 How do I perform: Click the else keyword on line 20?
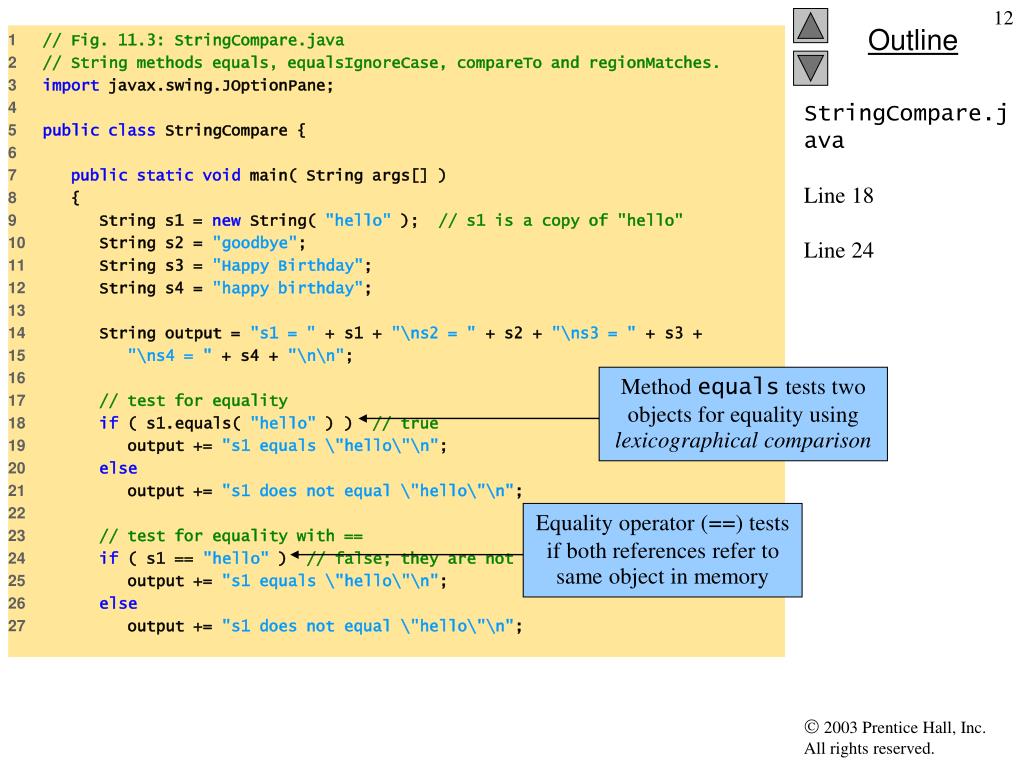(x=118, y=468)
